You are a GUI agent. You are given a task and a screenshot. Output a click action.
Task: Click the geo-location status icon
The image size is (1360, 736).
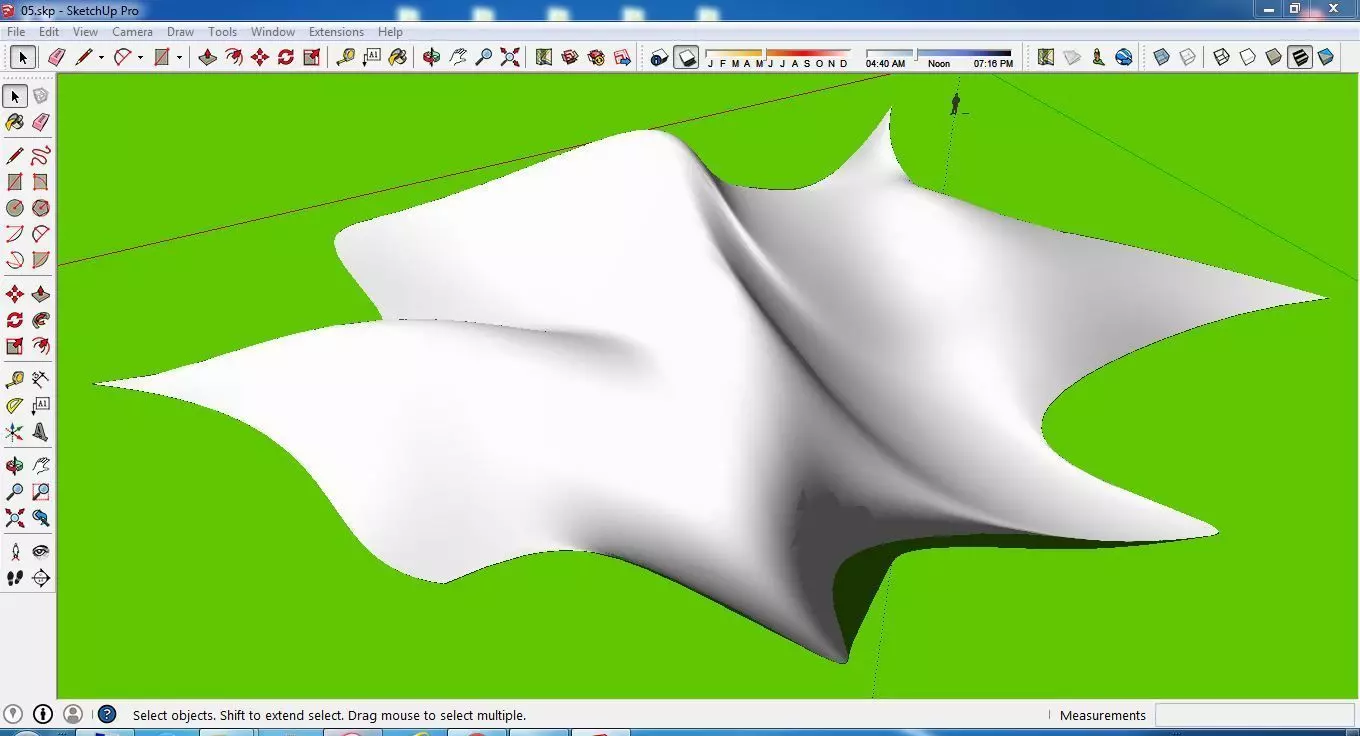(13, 714)
